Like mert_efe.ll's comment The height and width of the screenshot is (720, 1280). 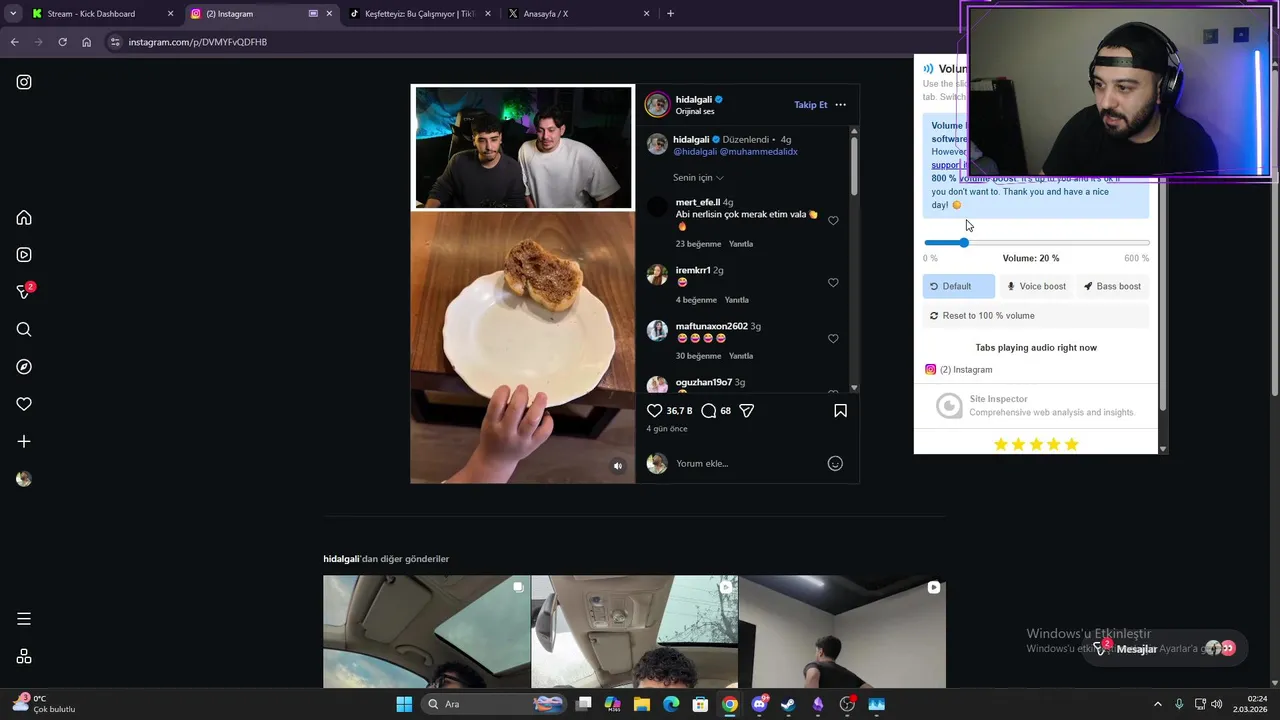833,220
